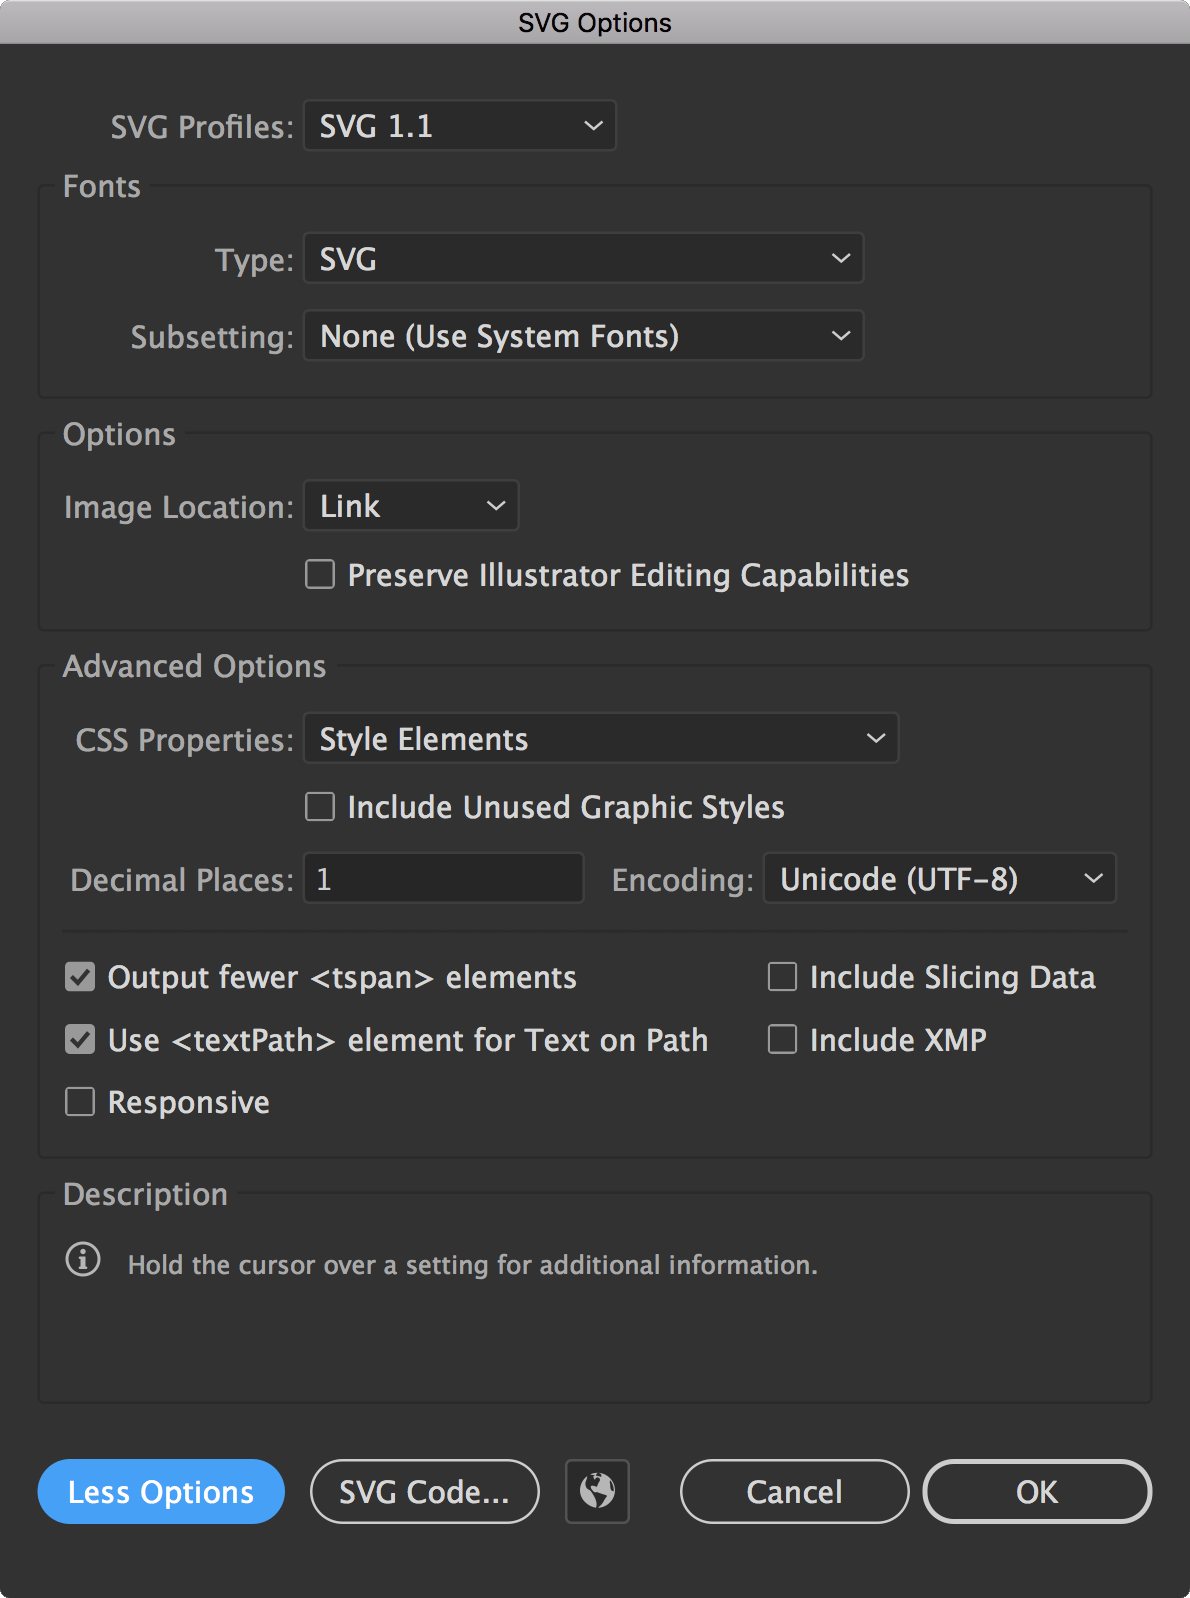Image resolution: width=1190 pixels, height=1598 pixels.
Task: Enable Preserve Illustrator Editing Capabilities
Action: pos(320,575)
